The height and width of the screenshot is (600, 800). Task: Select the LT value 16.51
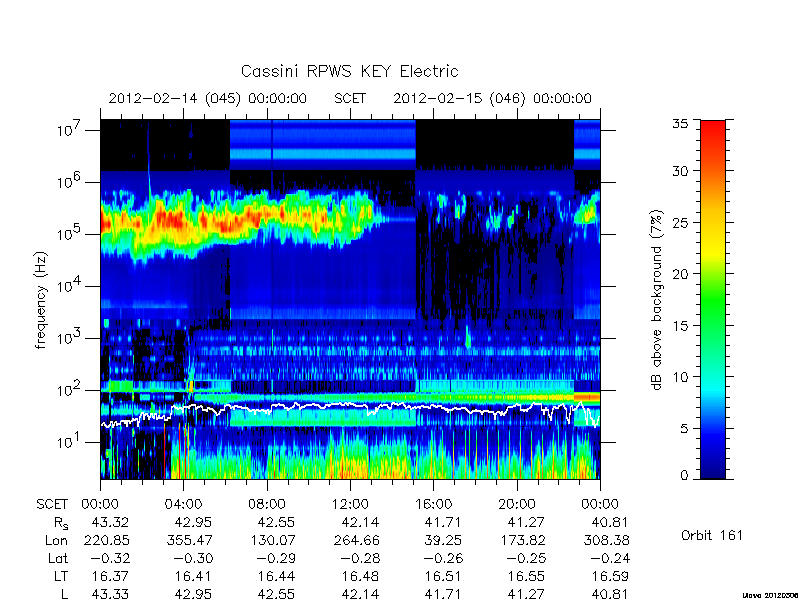pyautogui.click(x=444, y=576)
